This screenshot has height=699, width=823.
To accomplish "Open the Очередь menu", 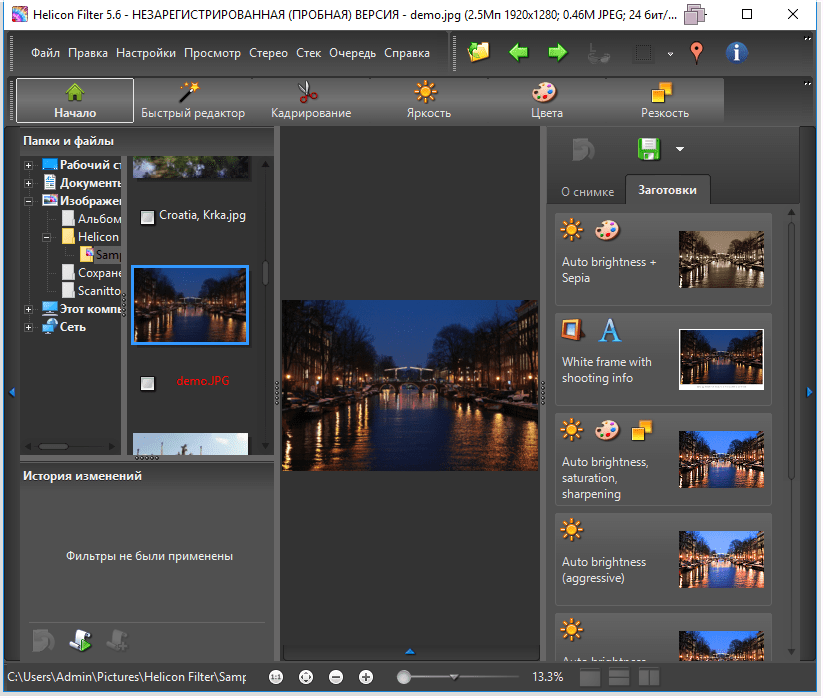I will click(x=352, y=53).
